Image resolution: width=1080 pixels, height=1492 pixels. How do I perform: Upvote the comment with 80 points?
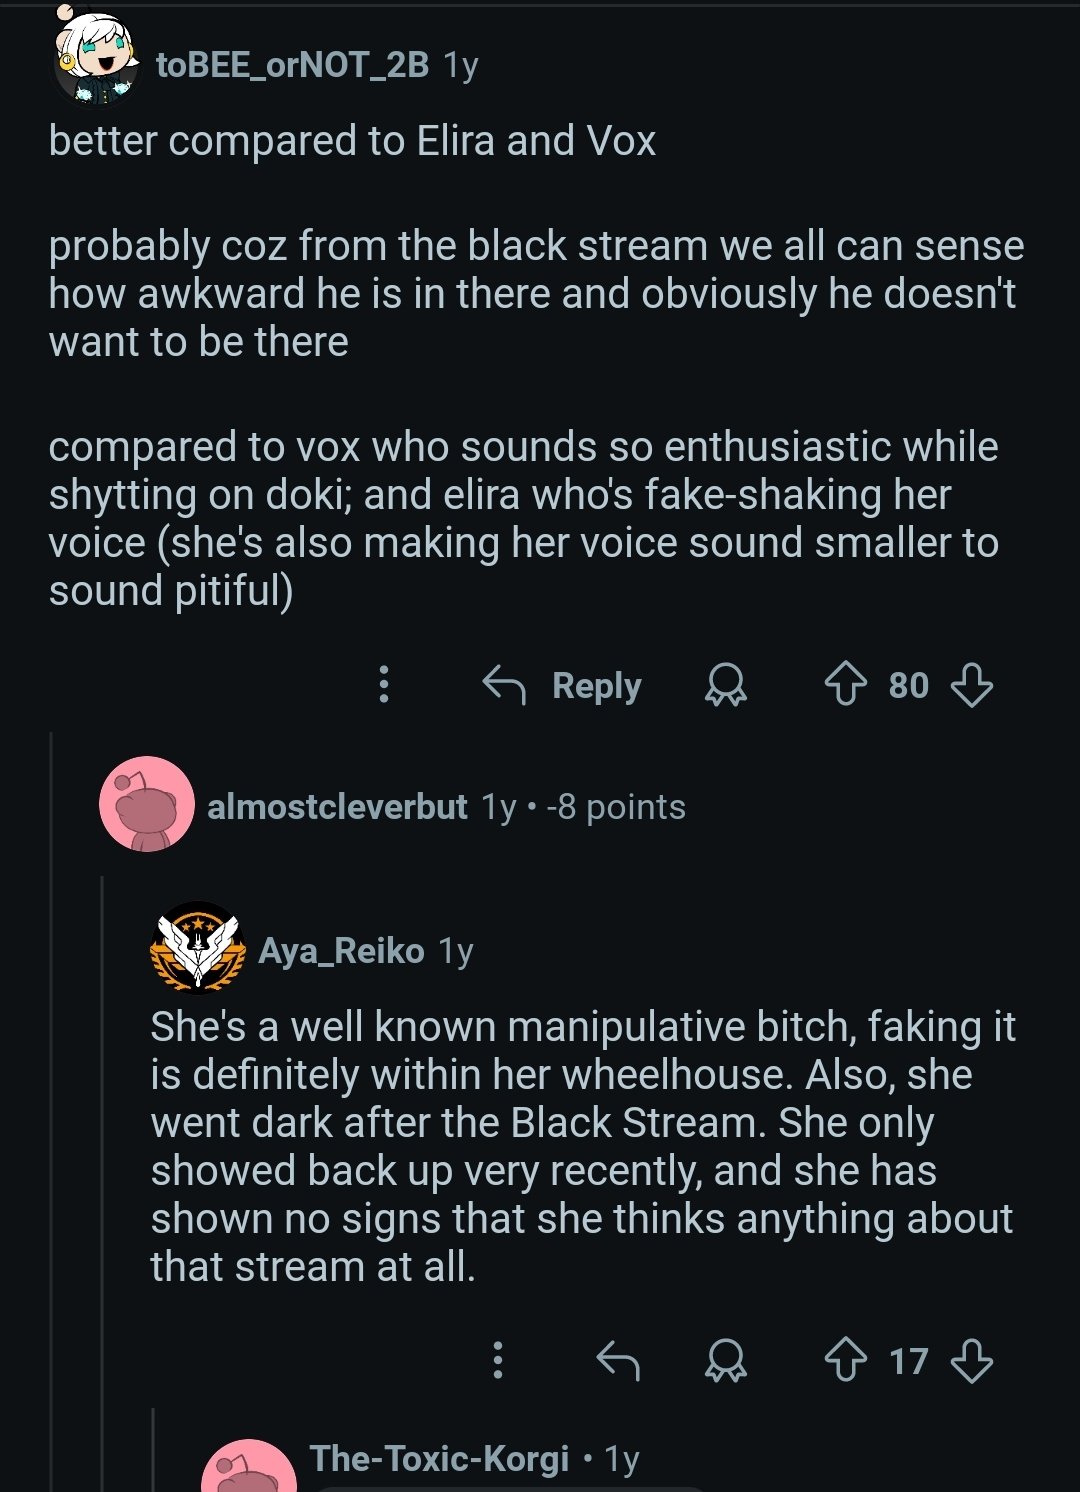[x=845, y=685]
